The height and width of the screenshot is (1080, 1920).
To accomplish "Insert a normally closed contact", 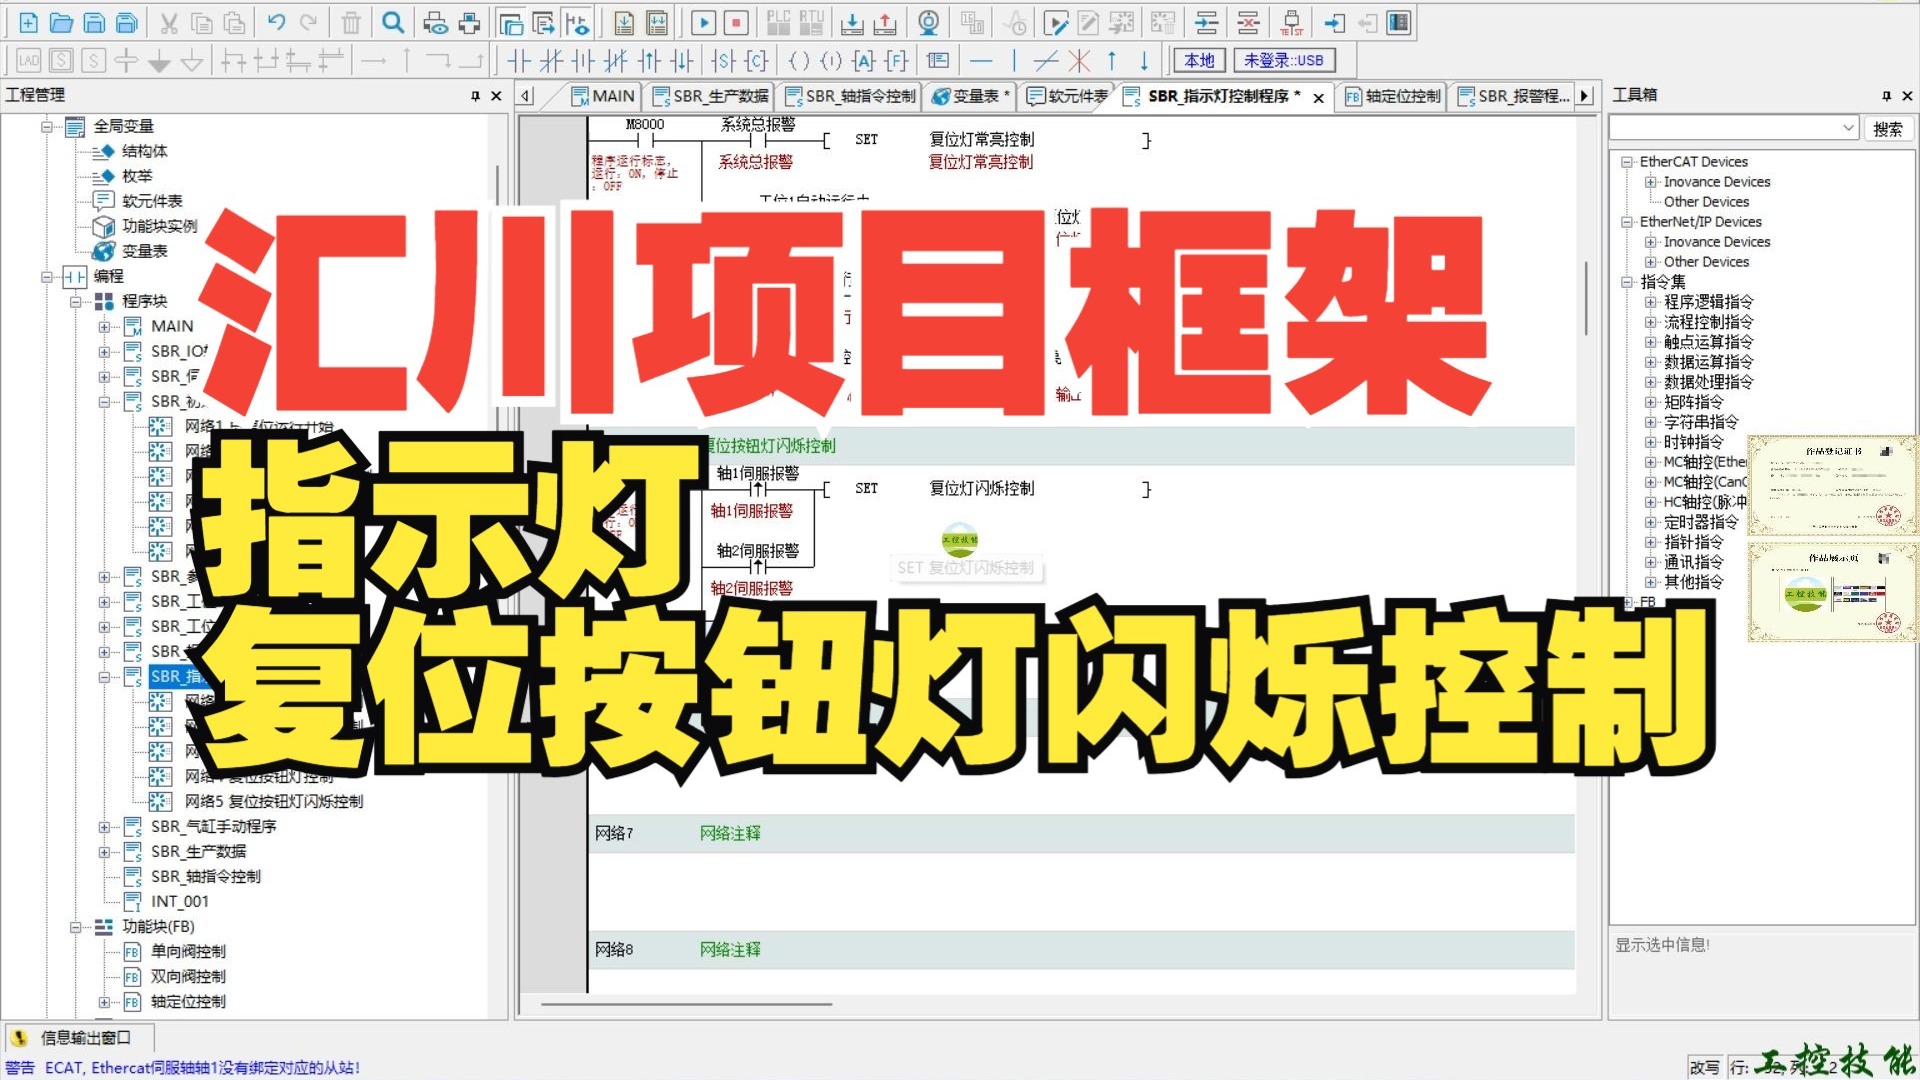I will tap(551, 61).
